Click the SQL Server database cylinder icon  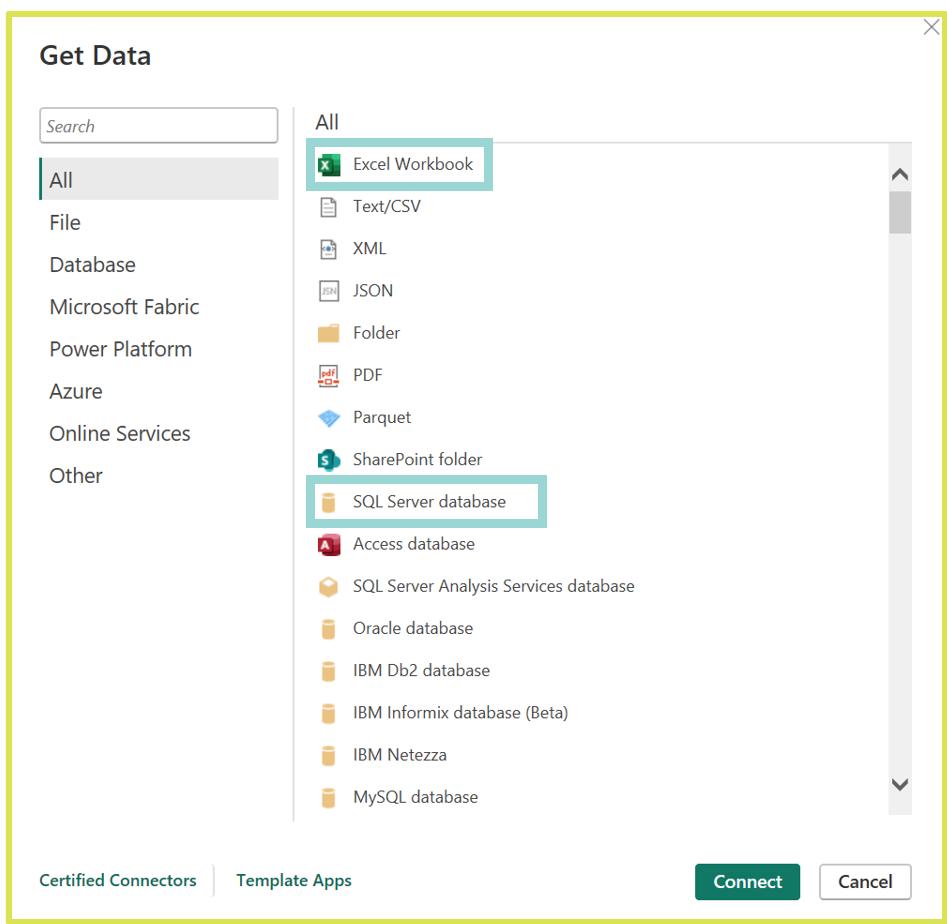point(329,502)
